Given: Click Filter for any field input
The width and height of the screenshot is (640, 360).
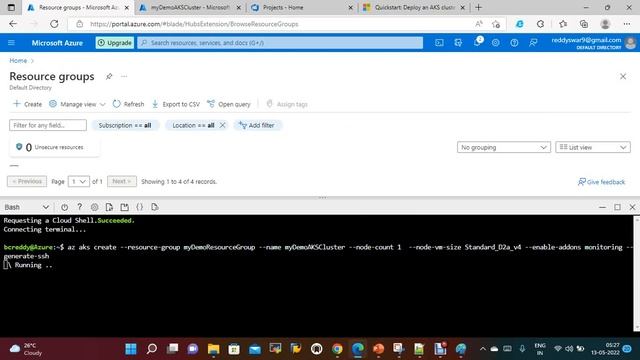Looking at the screenshot, I should (x=48, y=125).
